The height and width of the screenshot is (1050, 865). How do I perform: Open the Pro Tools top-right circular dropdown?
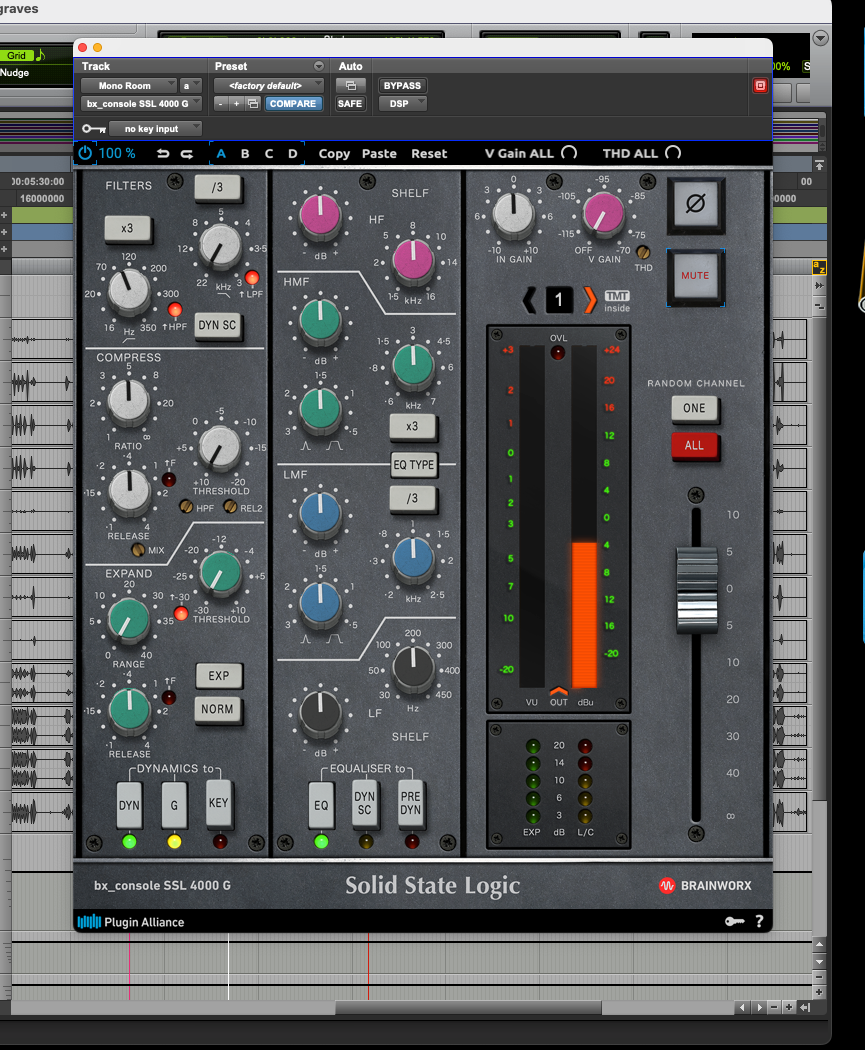(820, 38)
